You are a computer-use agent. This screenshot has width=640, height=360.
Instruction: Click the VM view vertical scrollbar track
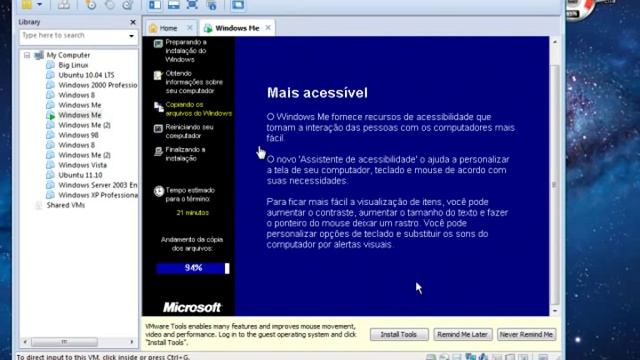(555, 176)
